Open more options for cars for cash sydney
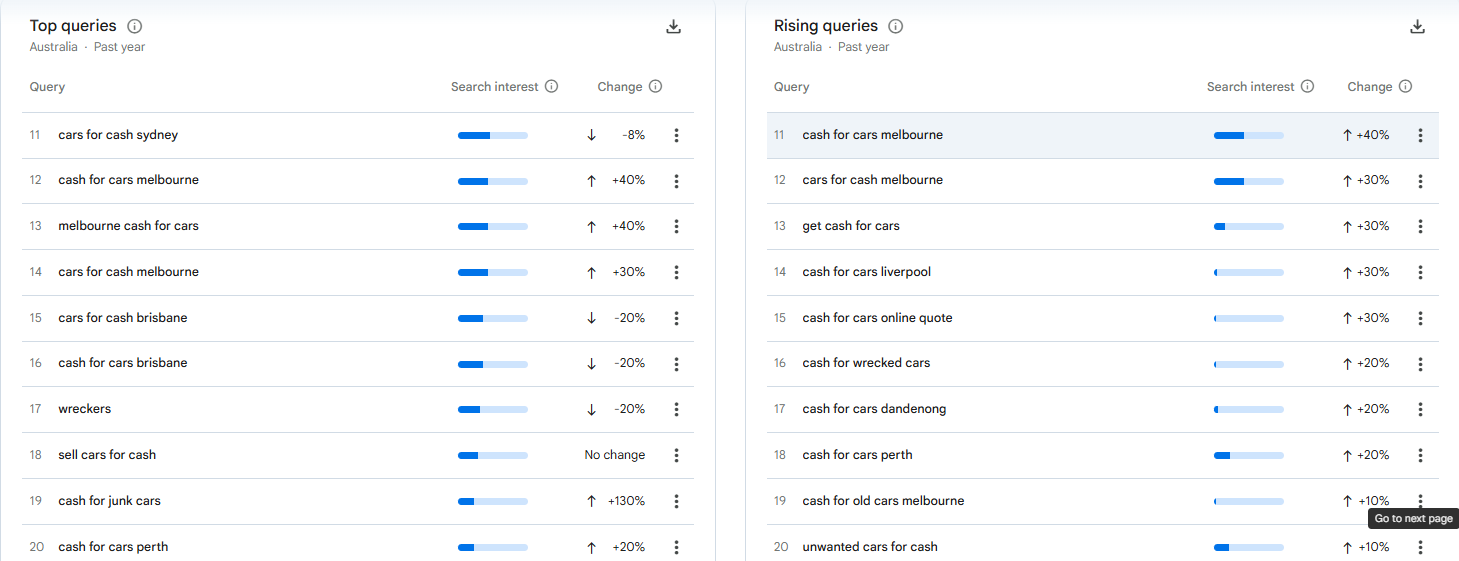 (x=677, y=135)
